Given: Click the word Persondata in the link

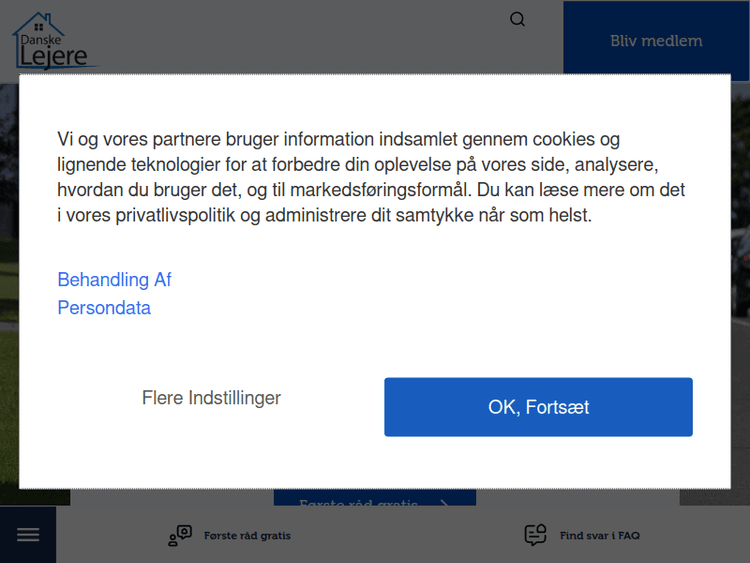Looking at the screenshot, I should click(x=104, y=308).
